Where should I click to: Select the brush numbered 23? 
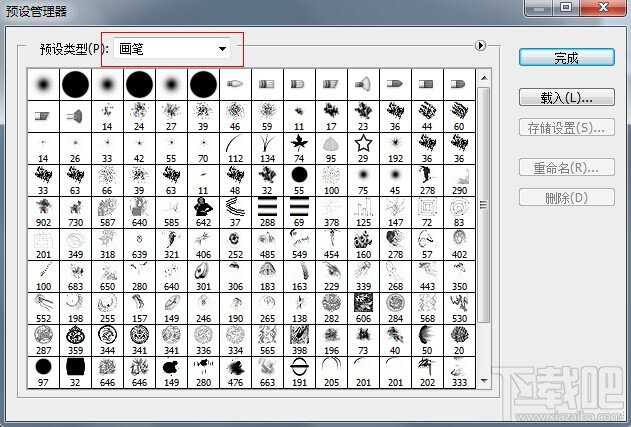click(363, 116)
